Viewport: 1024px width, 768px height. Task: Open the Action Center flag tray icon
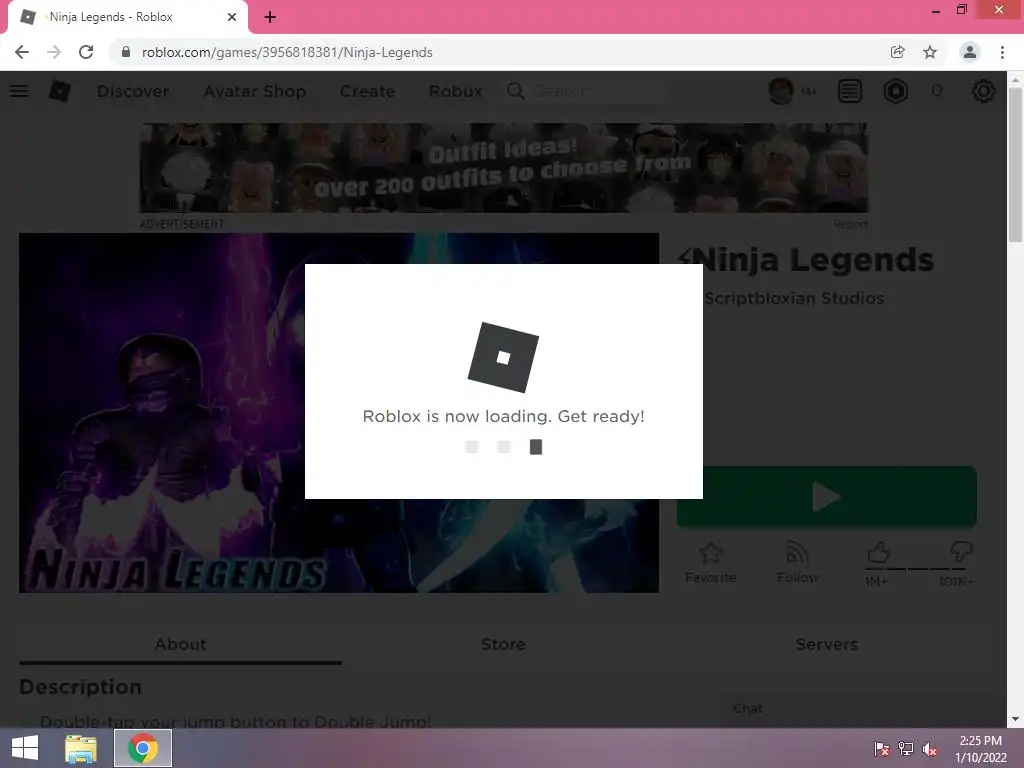882,749
